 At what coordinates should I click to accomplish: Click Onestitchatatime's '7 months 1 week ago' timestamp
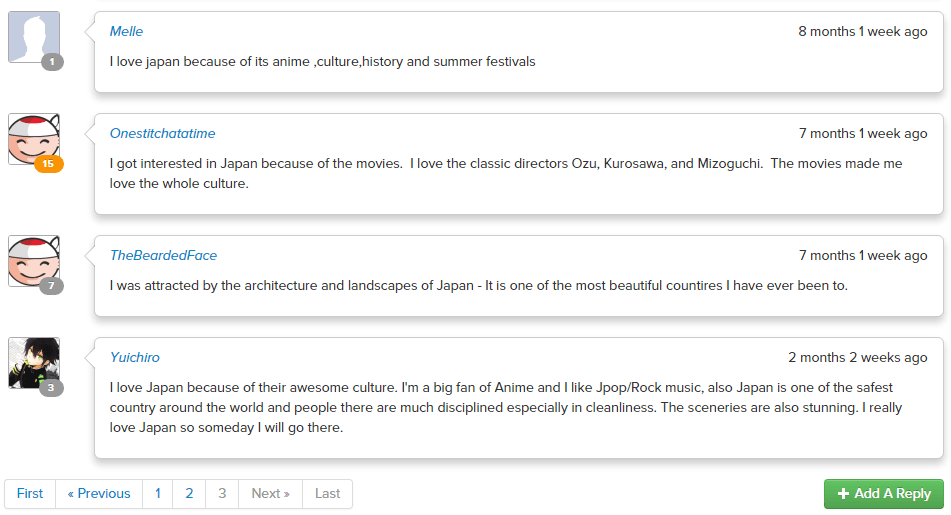point(863,133)
